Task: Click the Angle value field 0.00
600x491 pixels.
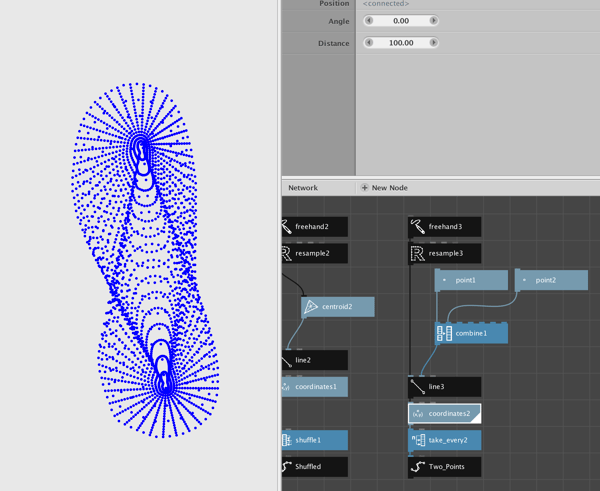Action: tap(401, 21)
